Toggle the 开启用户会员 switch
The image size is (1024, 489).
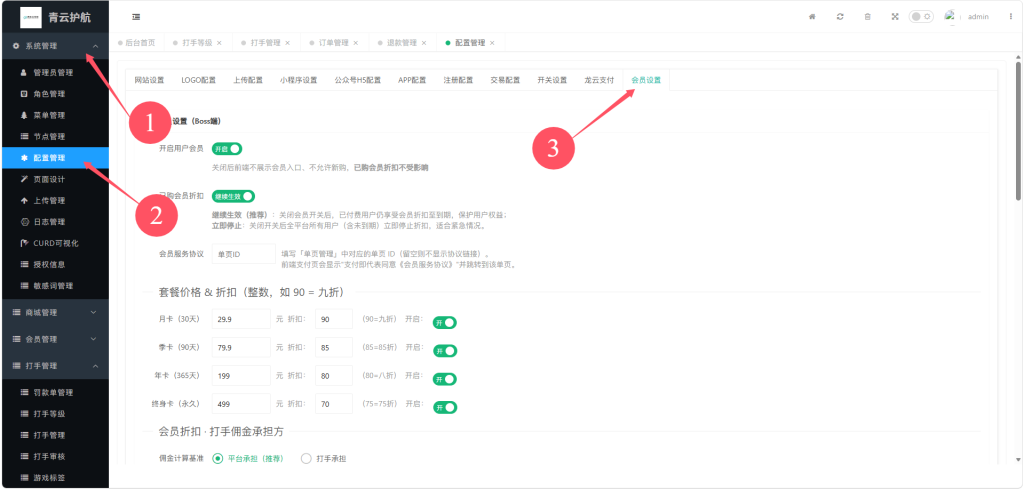[x=227, y=149]
